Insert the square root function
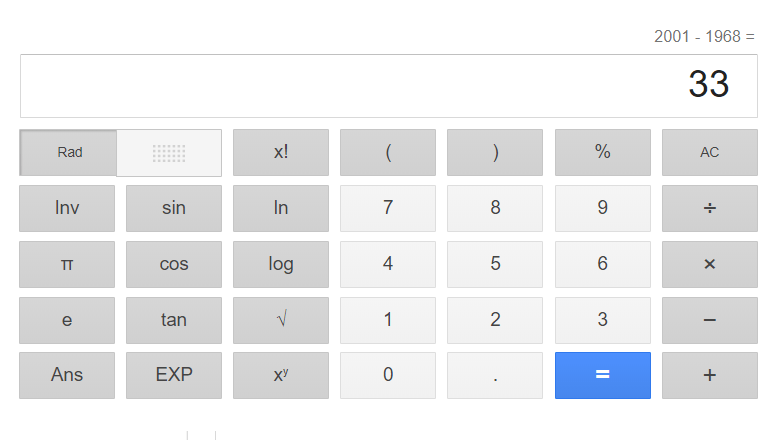Image resolution: width=772 pixels, height=440 pixels. pyautogui.click(x=281, y=320)
